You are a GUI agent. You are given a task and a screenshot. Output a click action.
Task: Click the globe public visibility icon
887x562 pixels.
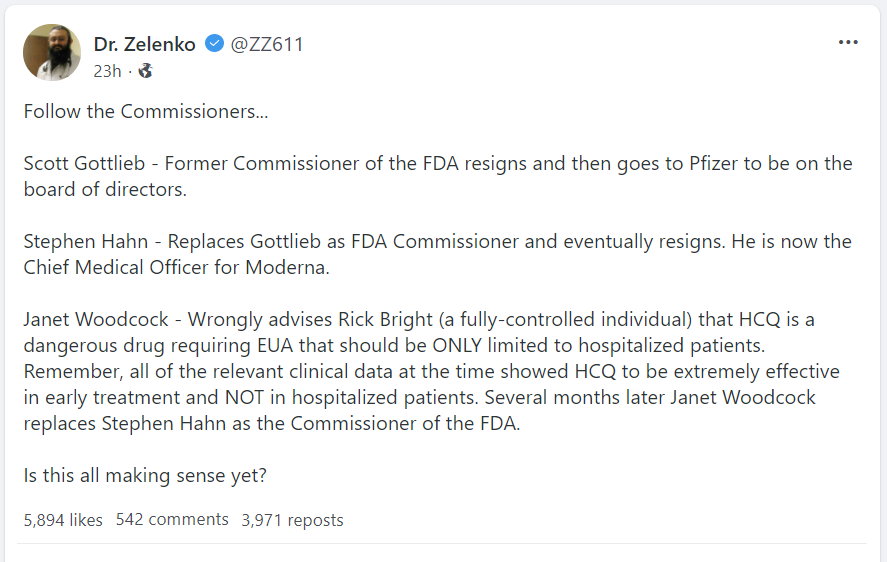pos(145,71)
